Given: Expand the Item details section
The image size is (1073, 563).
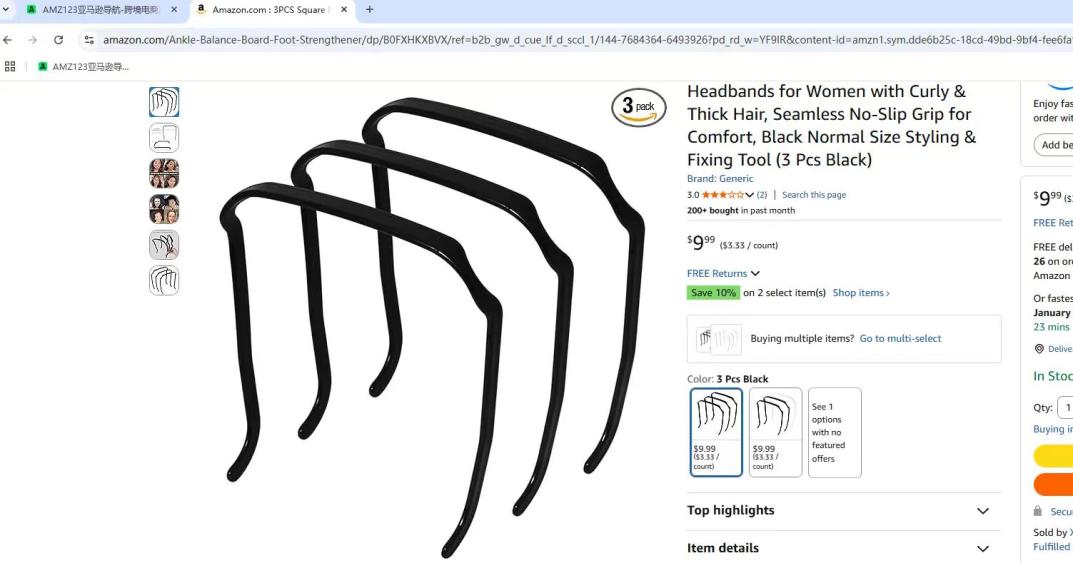Looking at the screenshot, I should click(838, 548).
